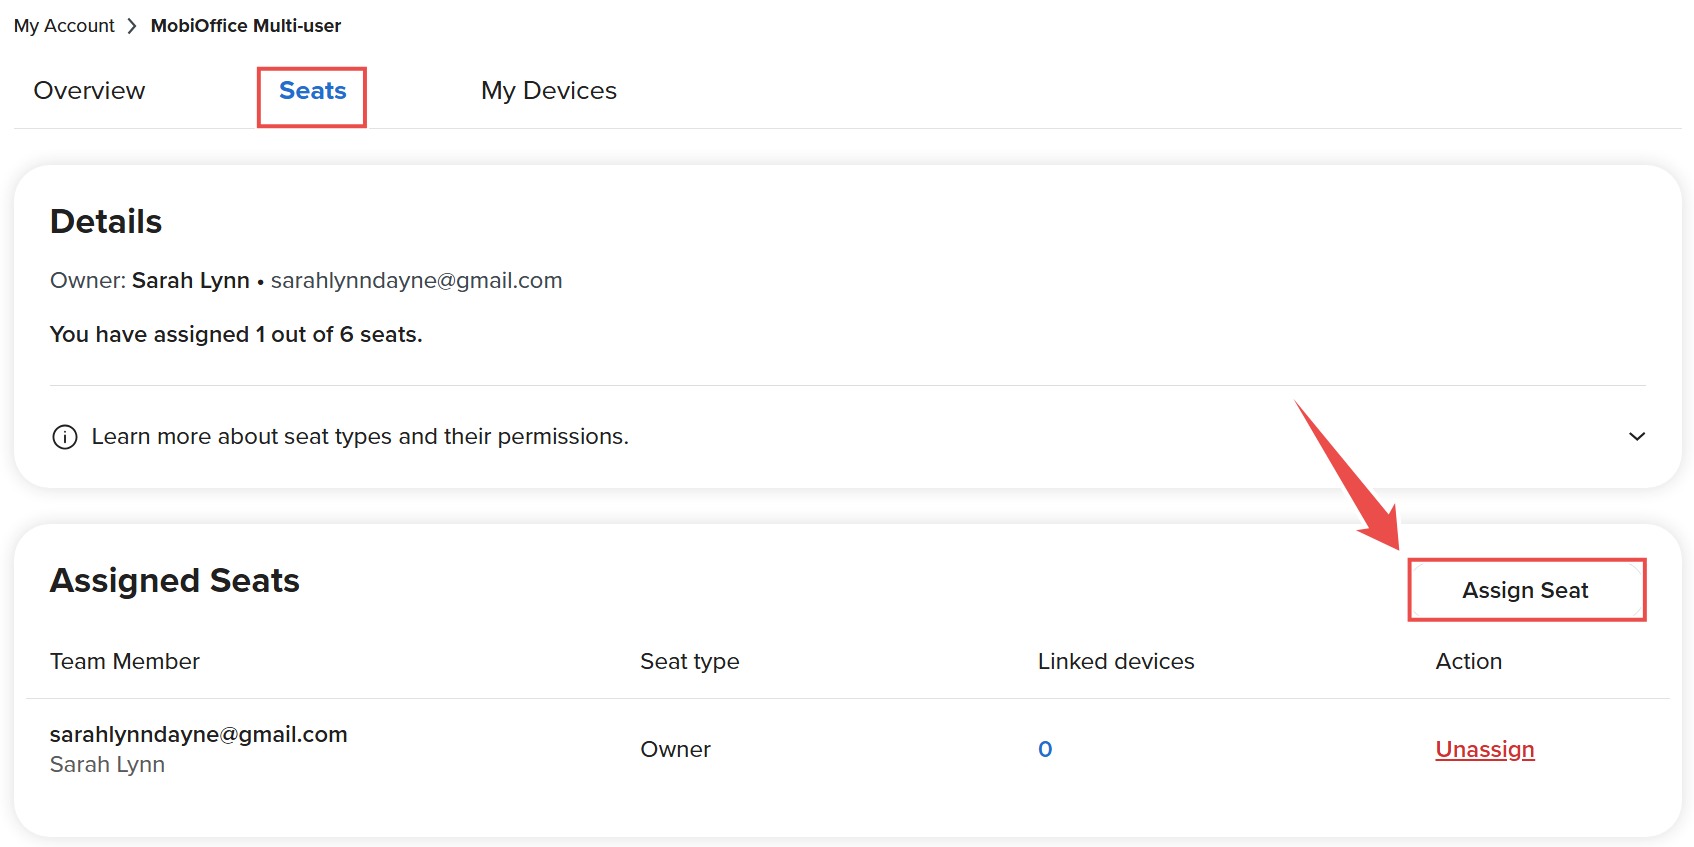1694x847 pixels.
Task: Click the Action column header
Action: 1469,661
